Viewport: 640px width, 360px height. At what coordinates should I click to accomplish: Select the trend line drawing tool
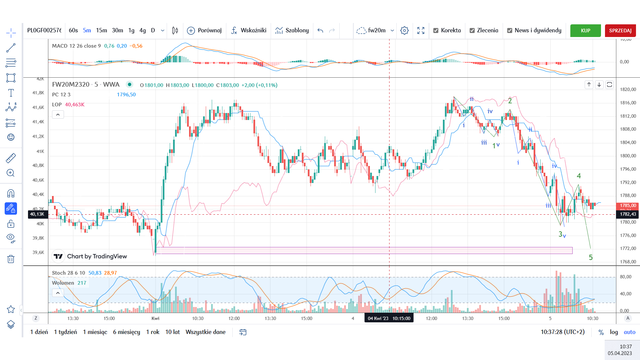coord(11,48)
